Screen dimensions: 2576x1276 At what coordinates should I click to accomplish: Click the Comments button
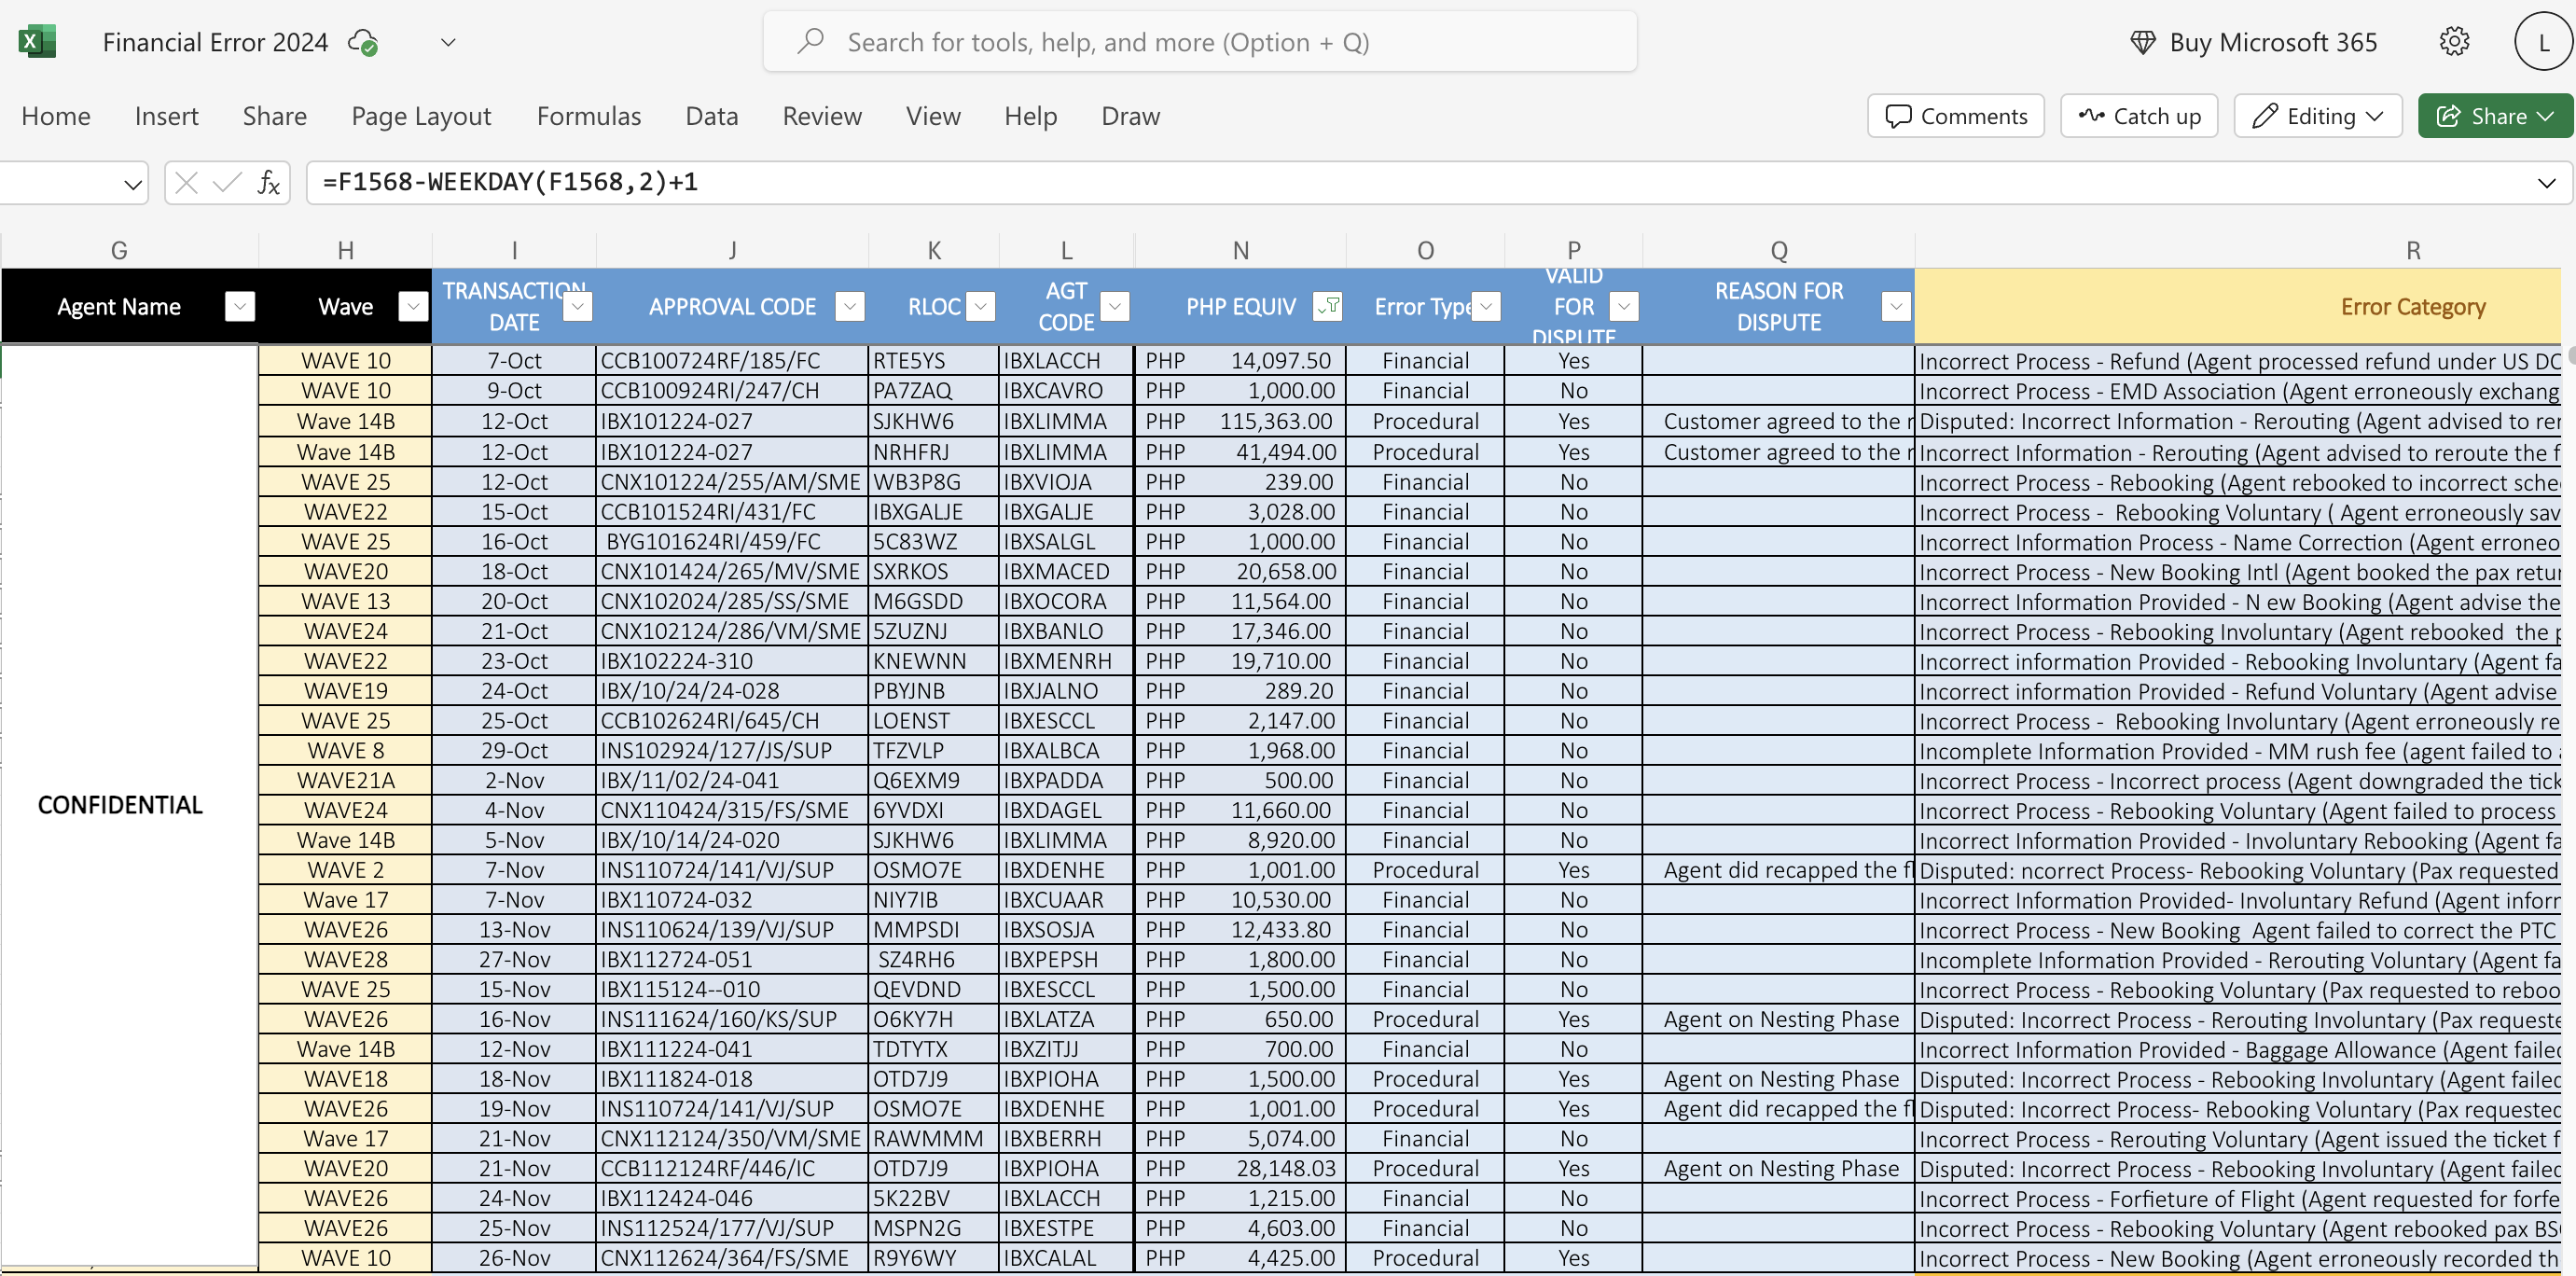tap(1955, 116)
